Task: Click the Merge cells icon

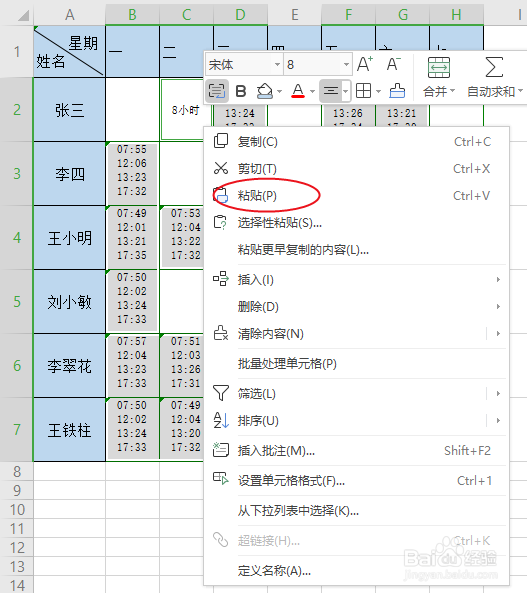Action: click(x=439, y=67)
